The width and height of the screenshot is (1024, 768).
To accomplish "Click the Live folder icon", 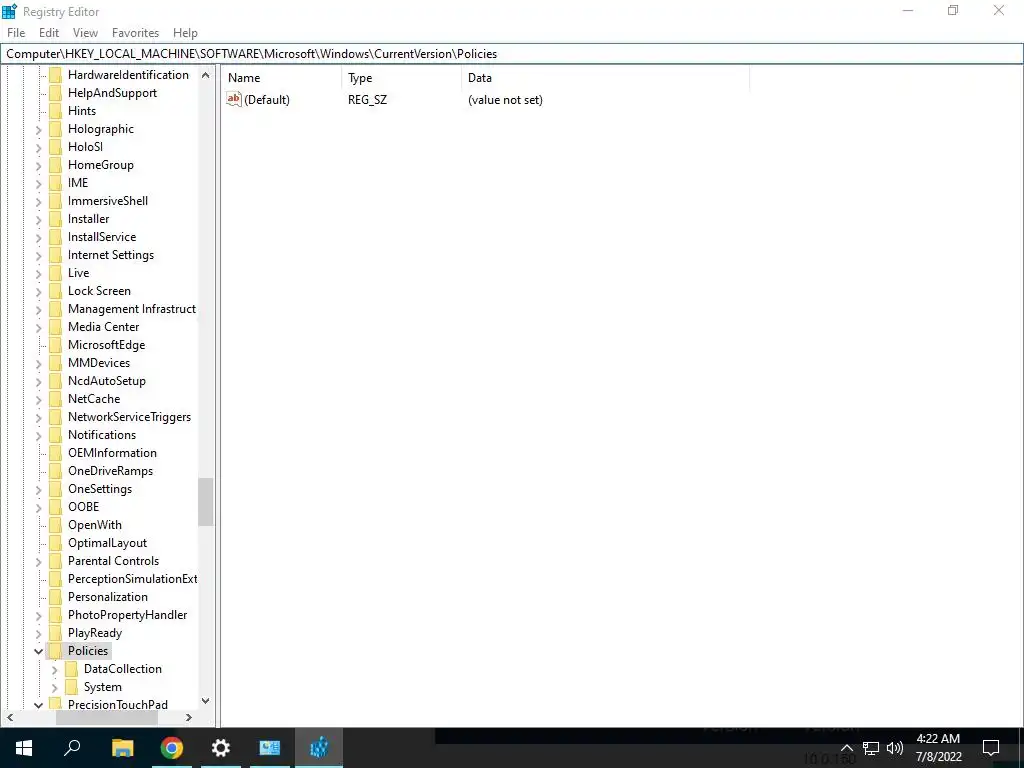I will coord(56,272).
